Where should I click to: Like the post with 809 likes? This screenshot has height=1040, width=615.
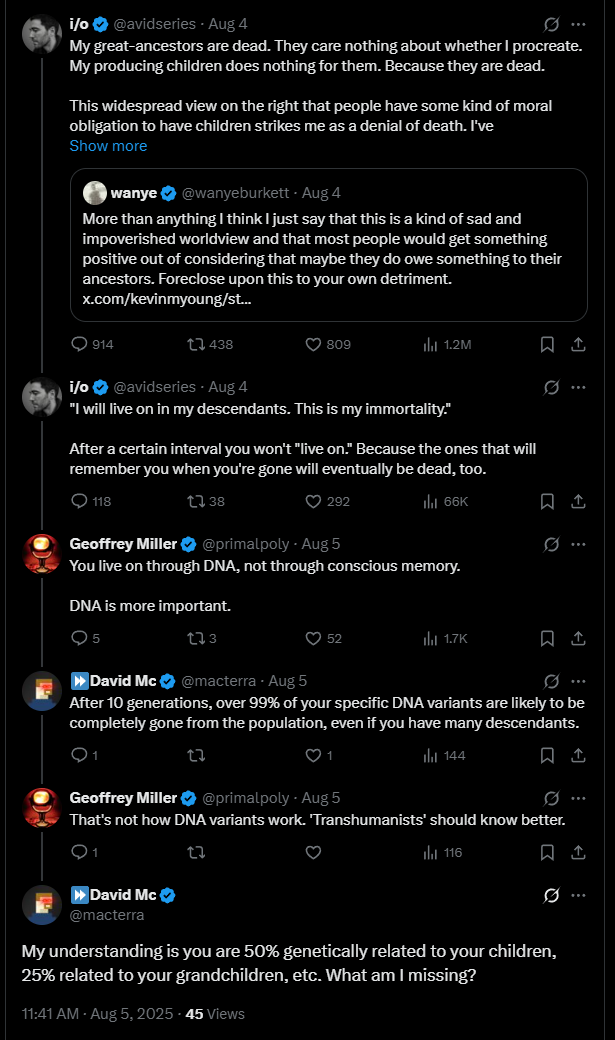coord(313,344)
